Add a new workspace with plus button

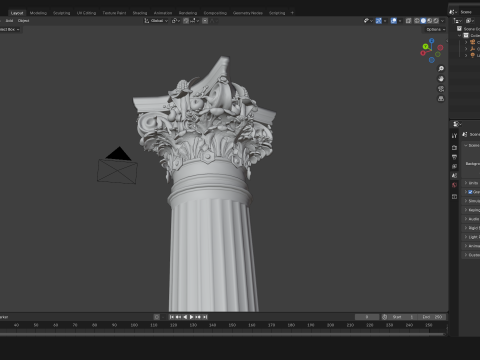[292, 13]
